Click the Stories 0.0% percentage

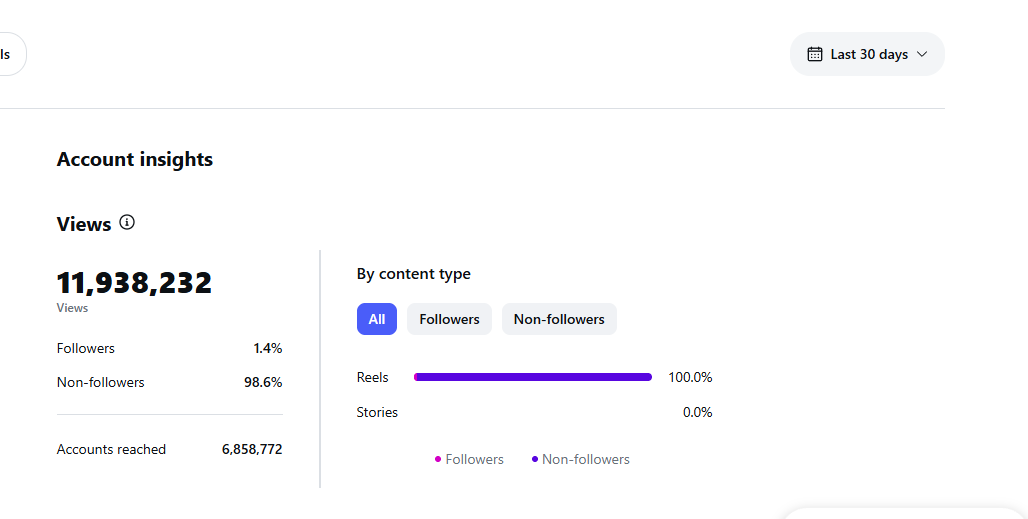698,412
